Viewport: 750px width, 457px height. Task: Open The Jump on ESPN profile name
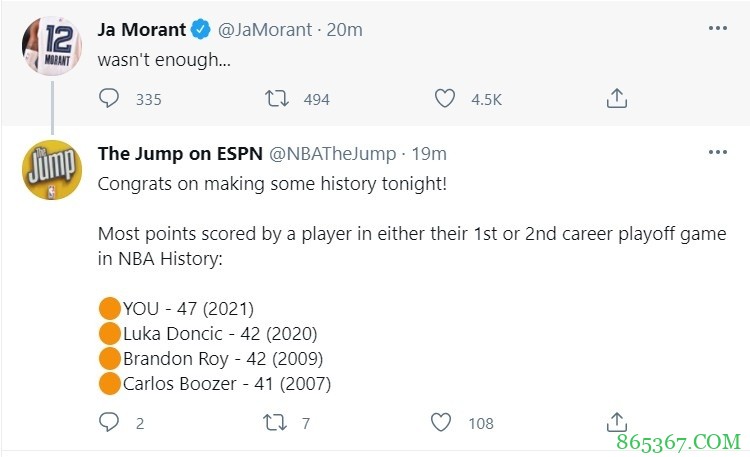180,153
